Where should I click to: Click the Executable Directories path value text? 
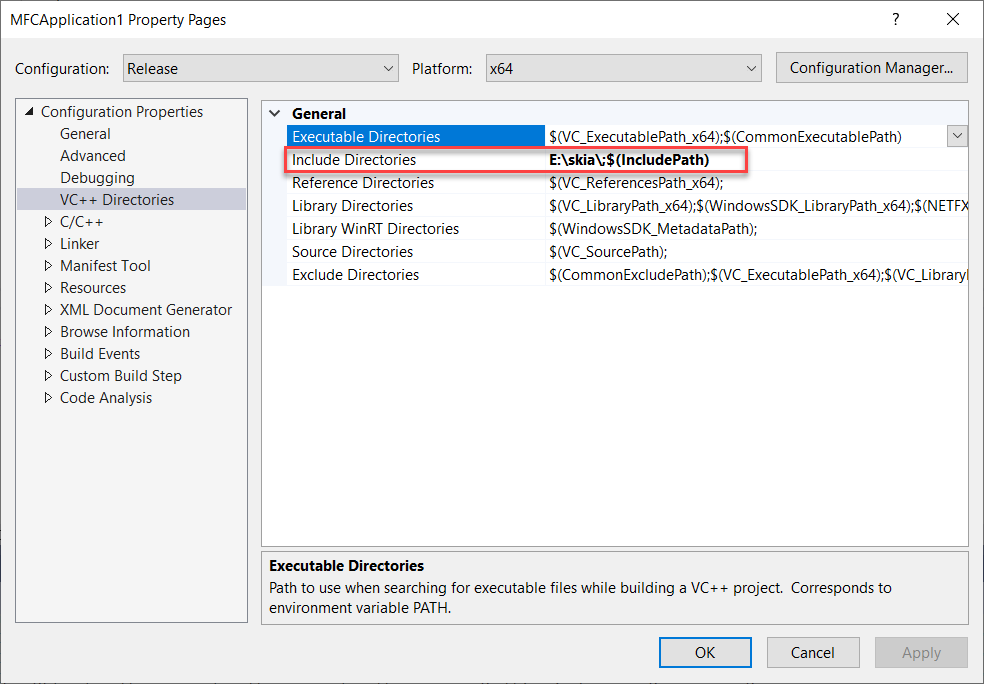click(x=725, y=136)
